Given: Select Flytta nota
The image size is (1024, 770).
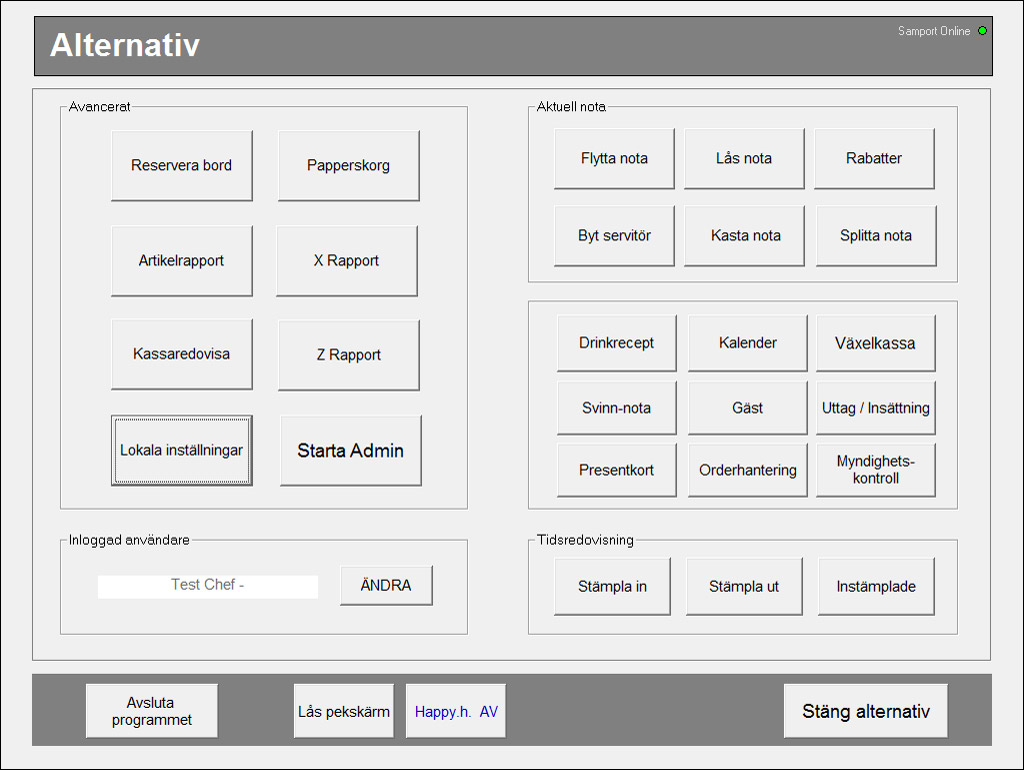Looking at the screenshot, I should [614, 158].
